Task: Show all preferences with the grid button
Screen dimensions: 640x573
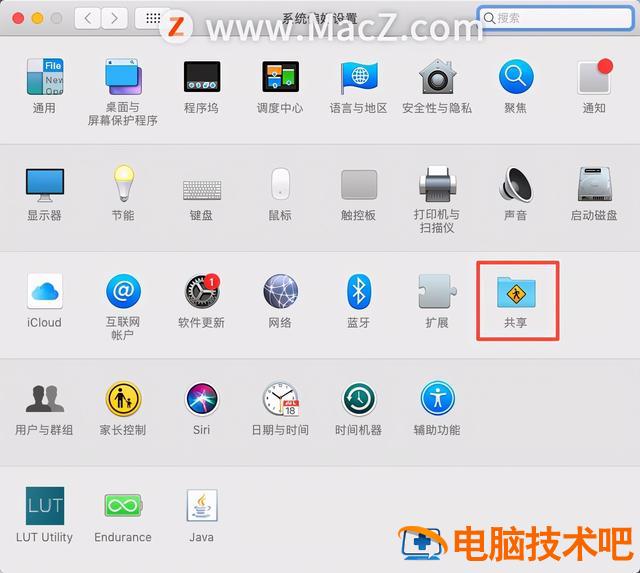Action: [152, 18]
